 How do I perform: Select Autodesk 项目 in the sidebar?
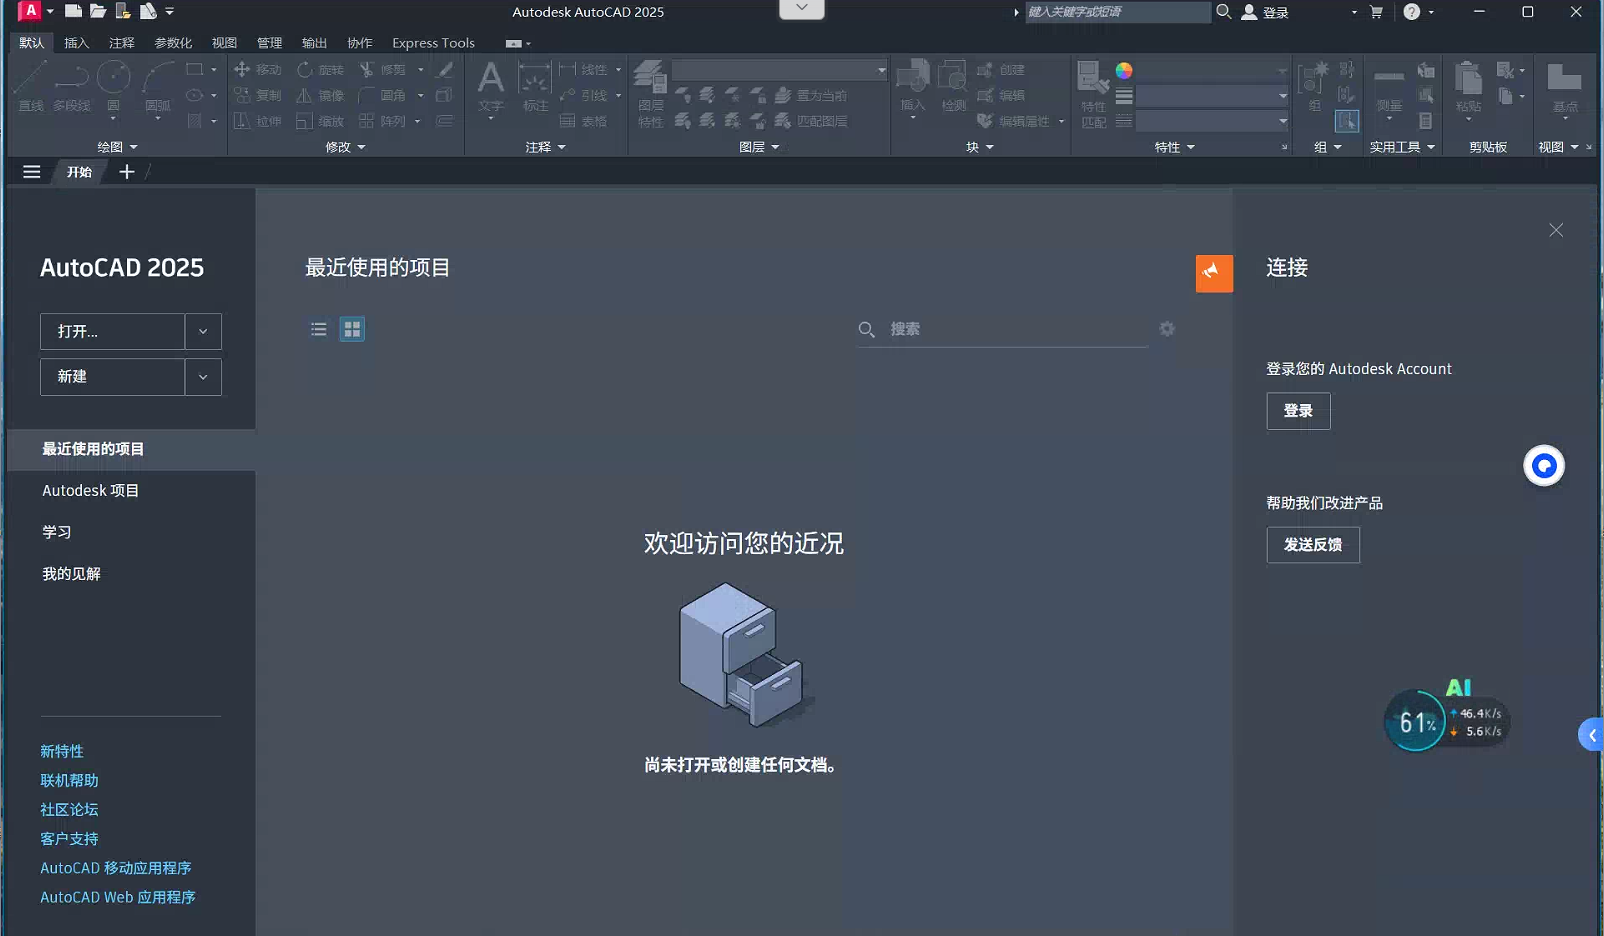[91, 491]
